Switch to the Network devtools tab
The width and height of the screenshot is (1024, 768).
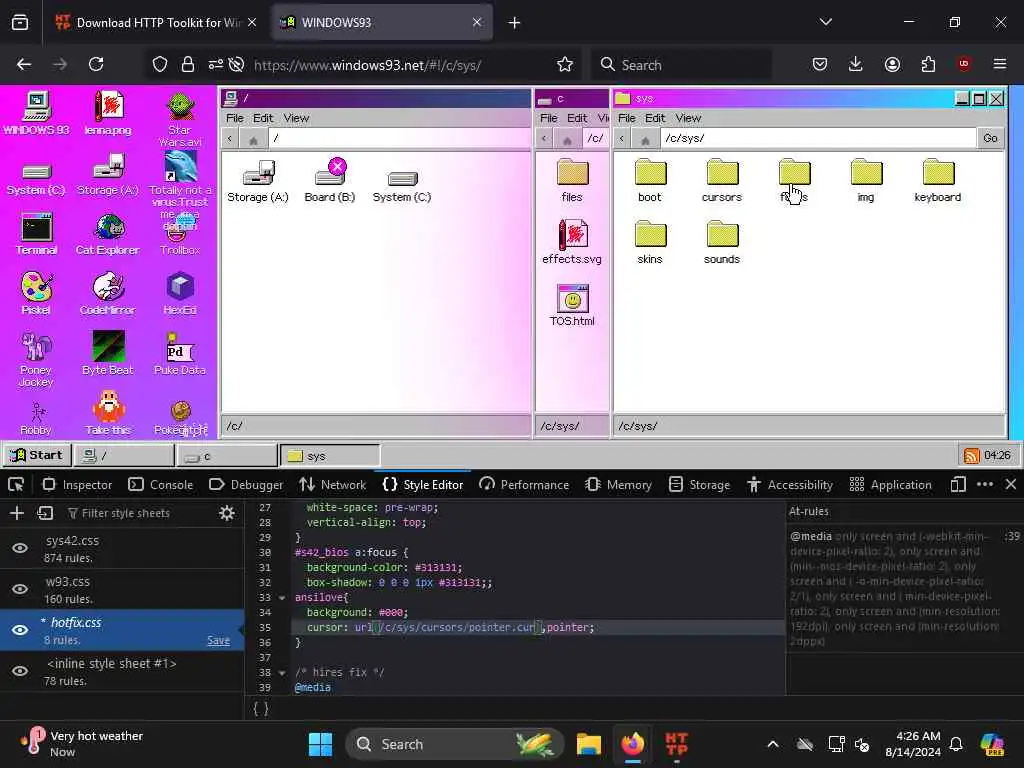333,485
